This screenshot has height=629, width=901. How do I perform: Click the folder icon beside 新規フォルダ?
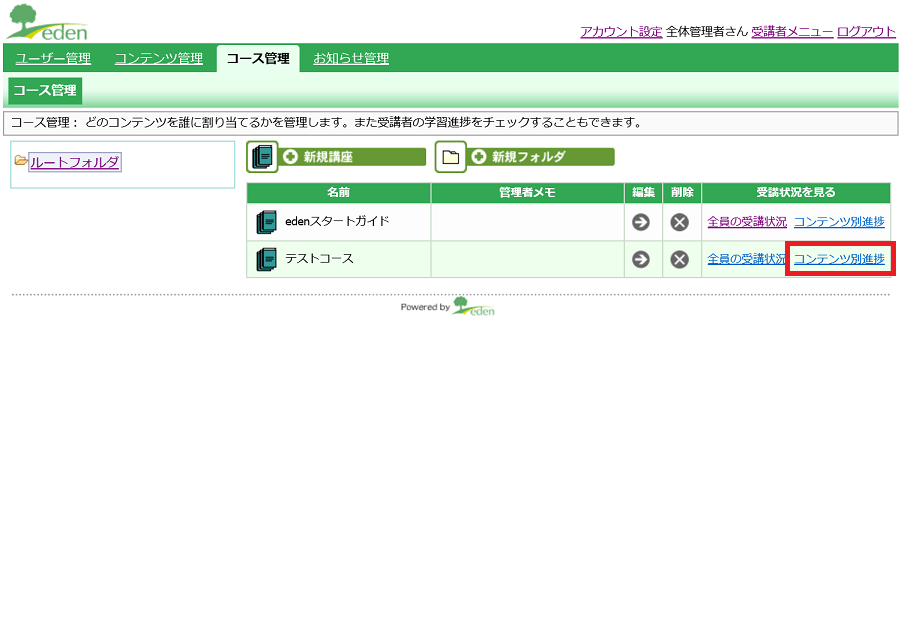pos(451,157)
